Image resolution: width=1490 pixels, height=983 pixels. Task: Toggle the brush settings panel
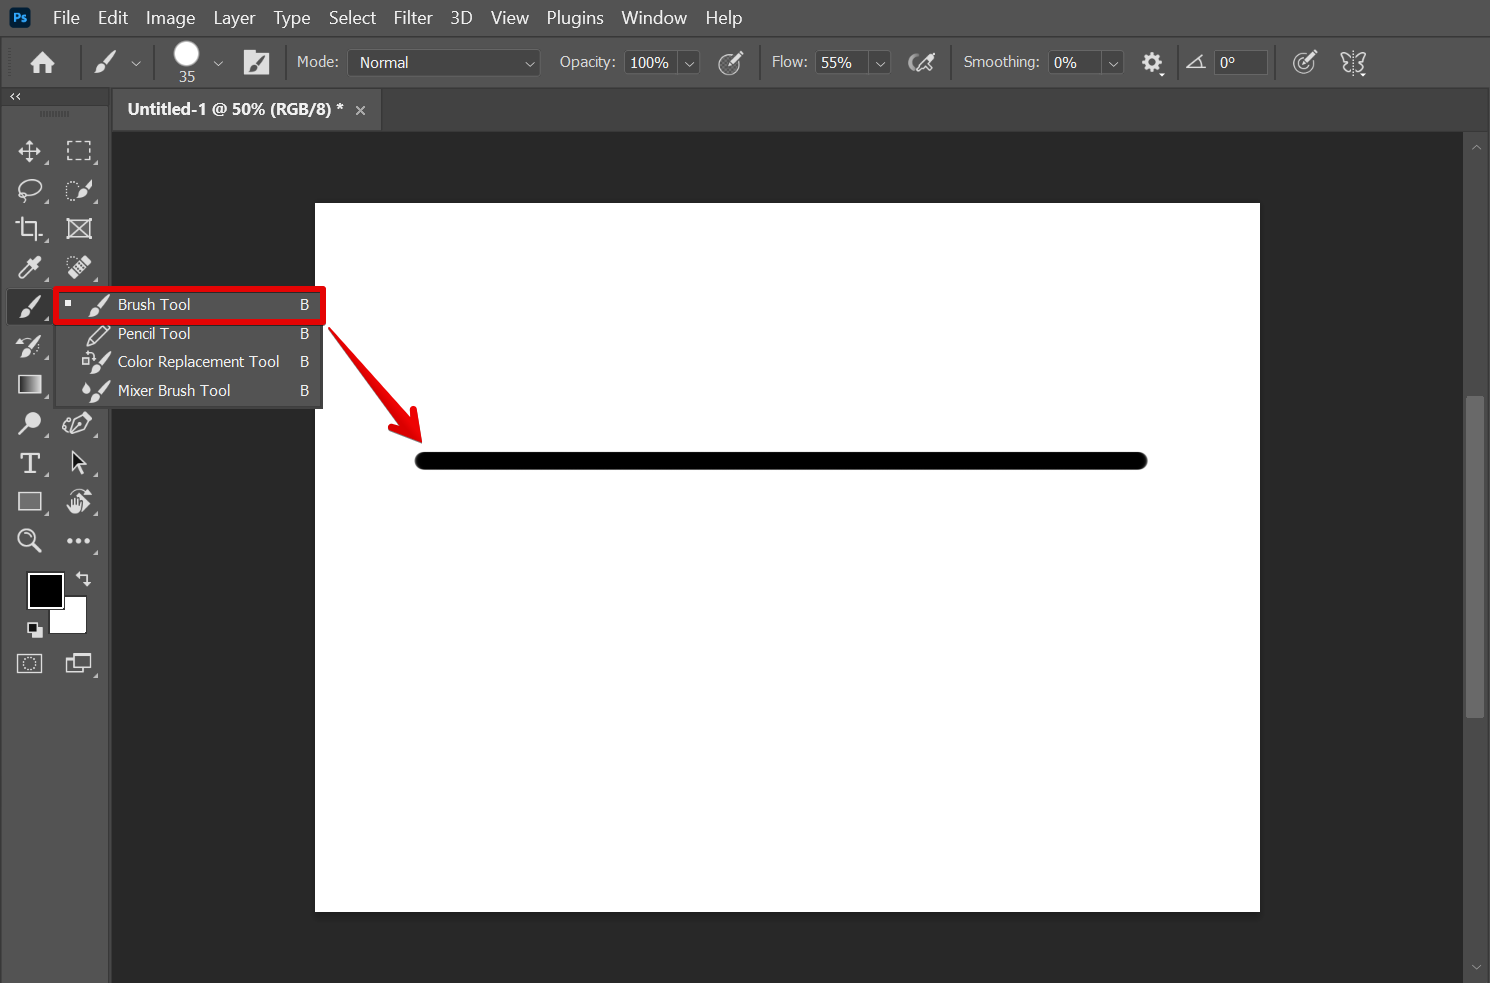point(256,63)
